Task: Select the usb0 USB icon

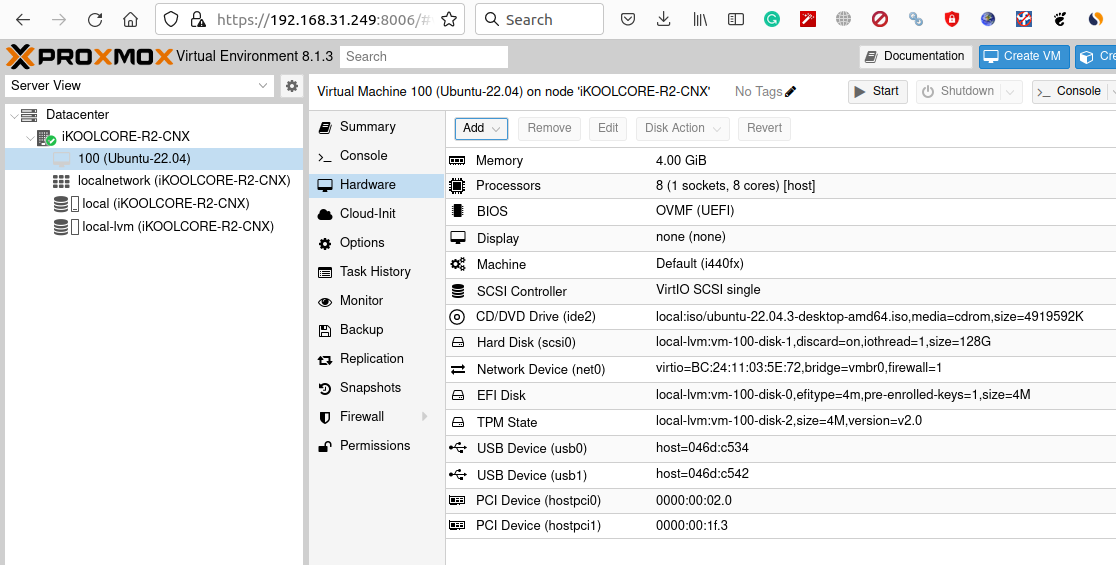Action: click(458, 448)
